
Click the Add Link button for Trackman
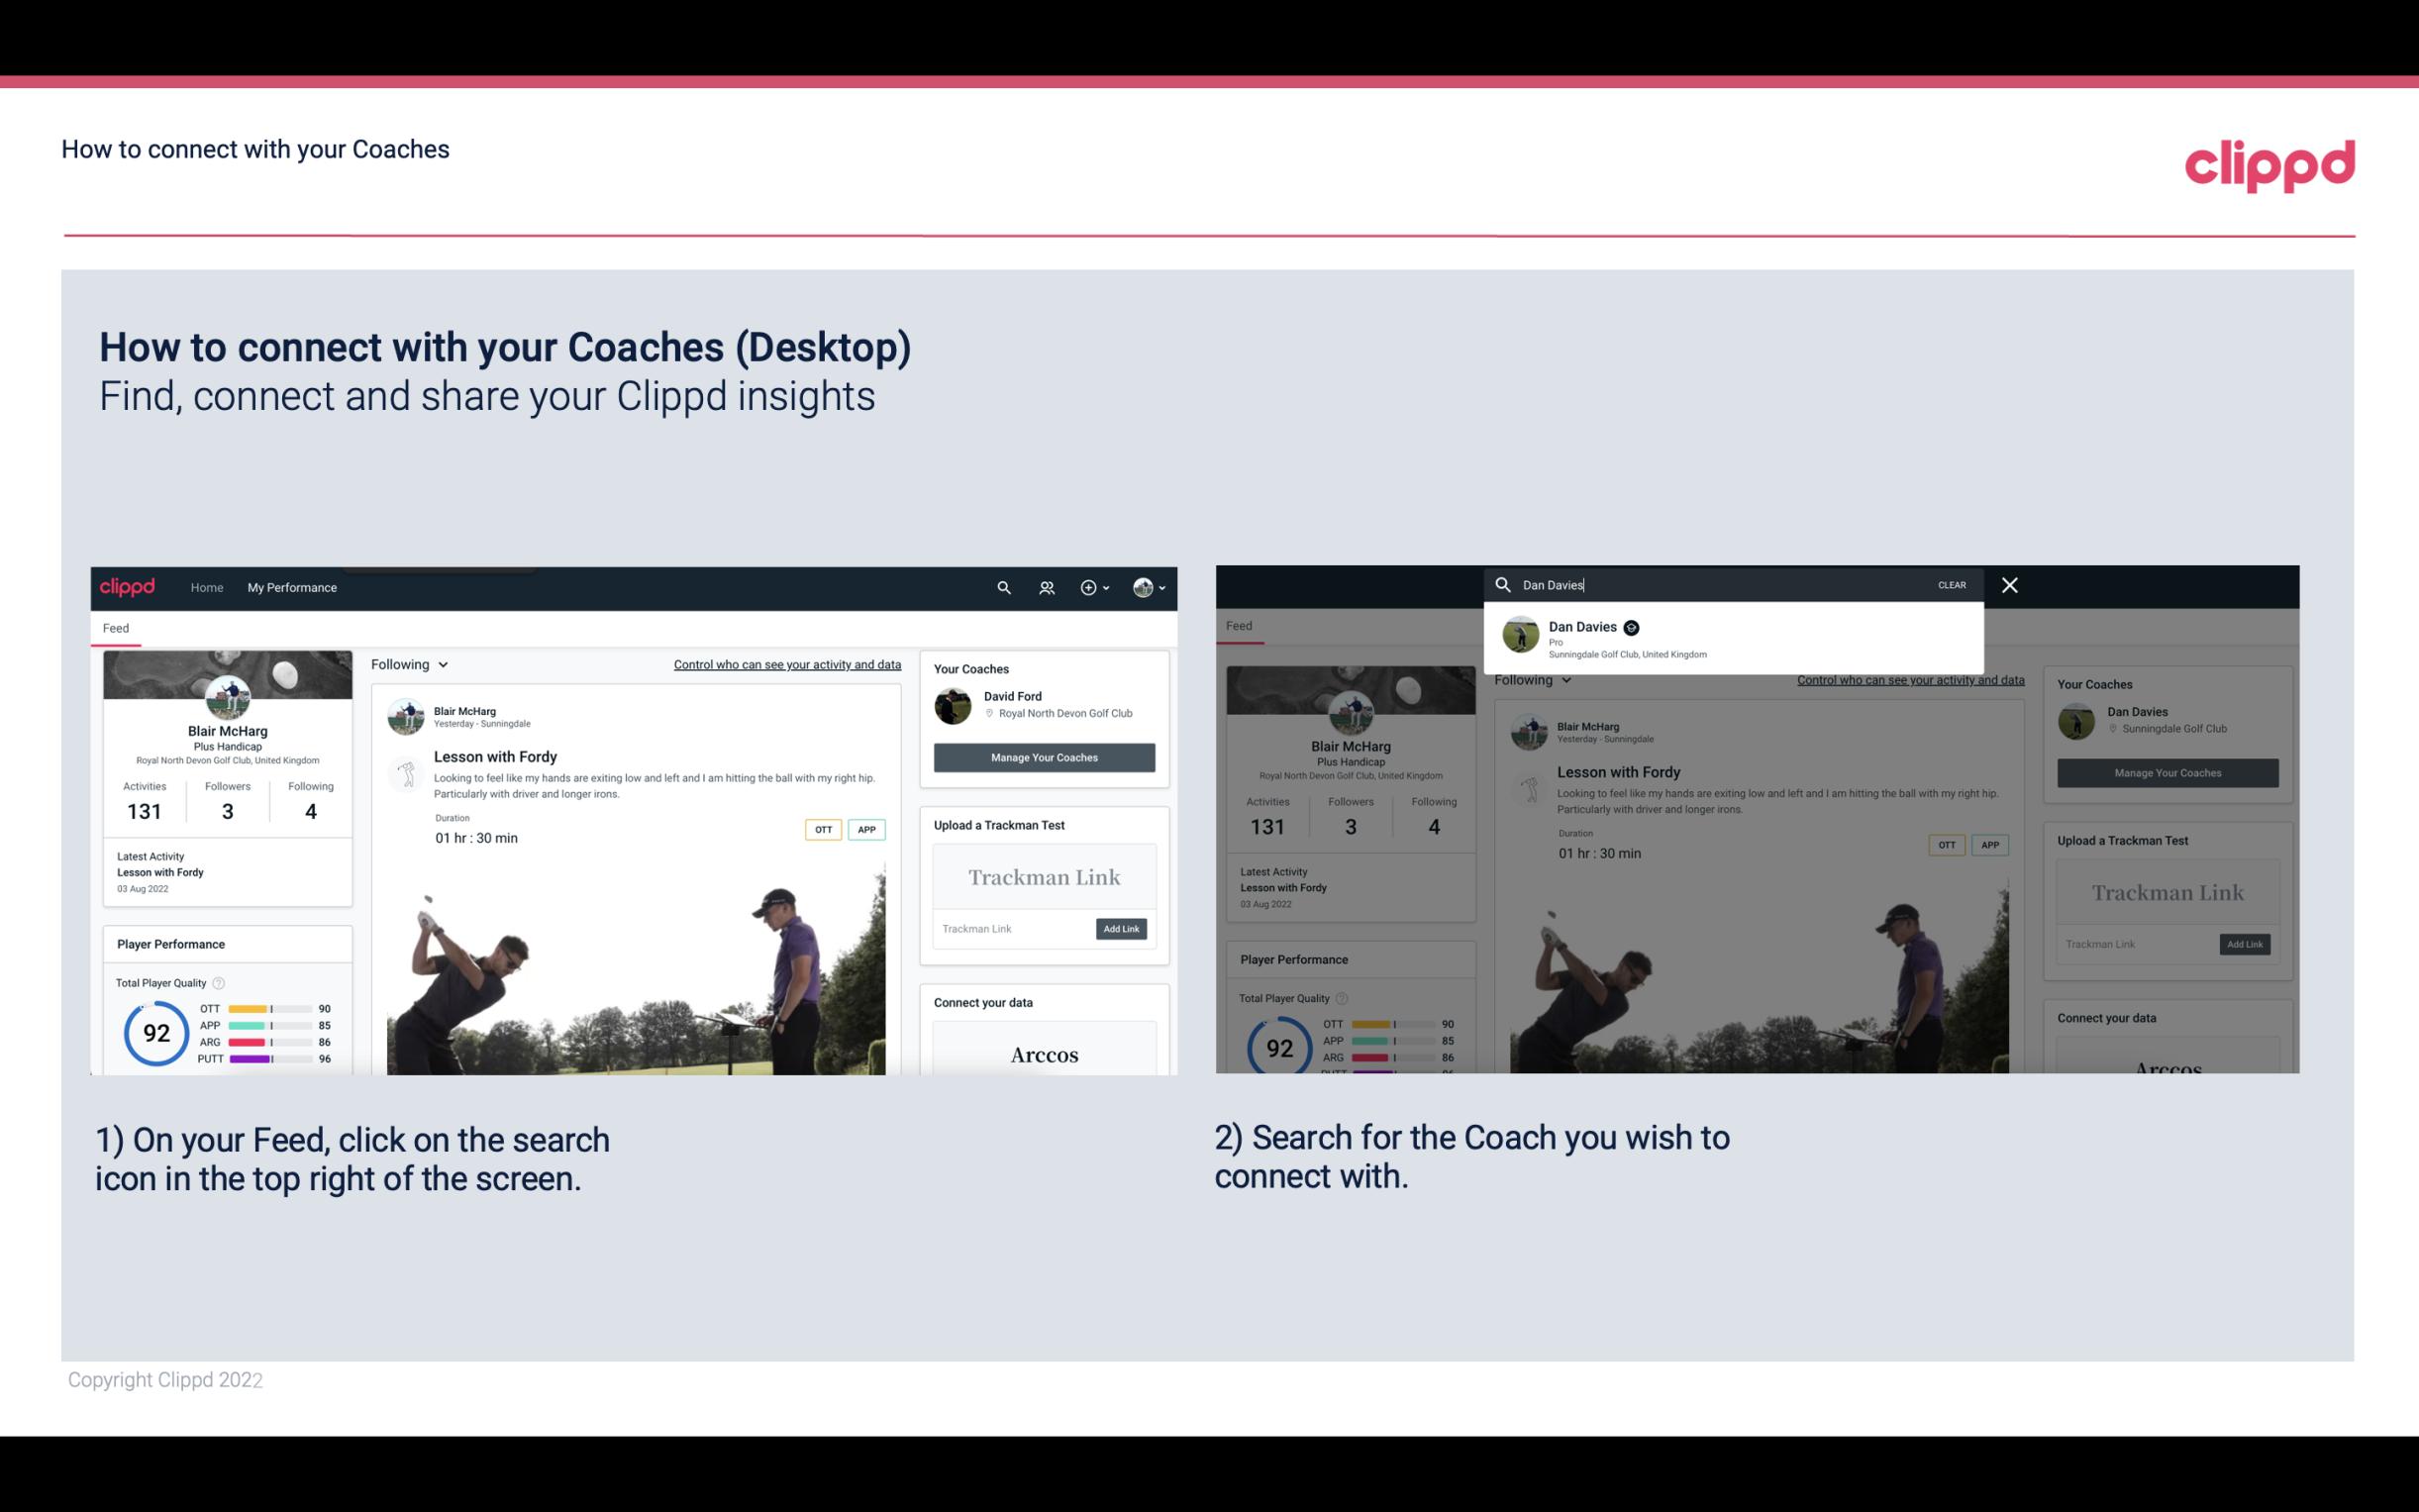[x=1120, y=927]
